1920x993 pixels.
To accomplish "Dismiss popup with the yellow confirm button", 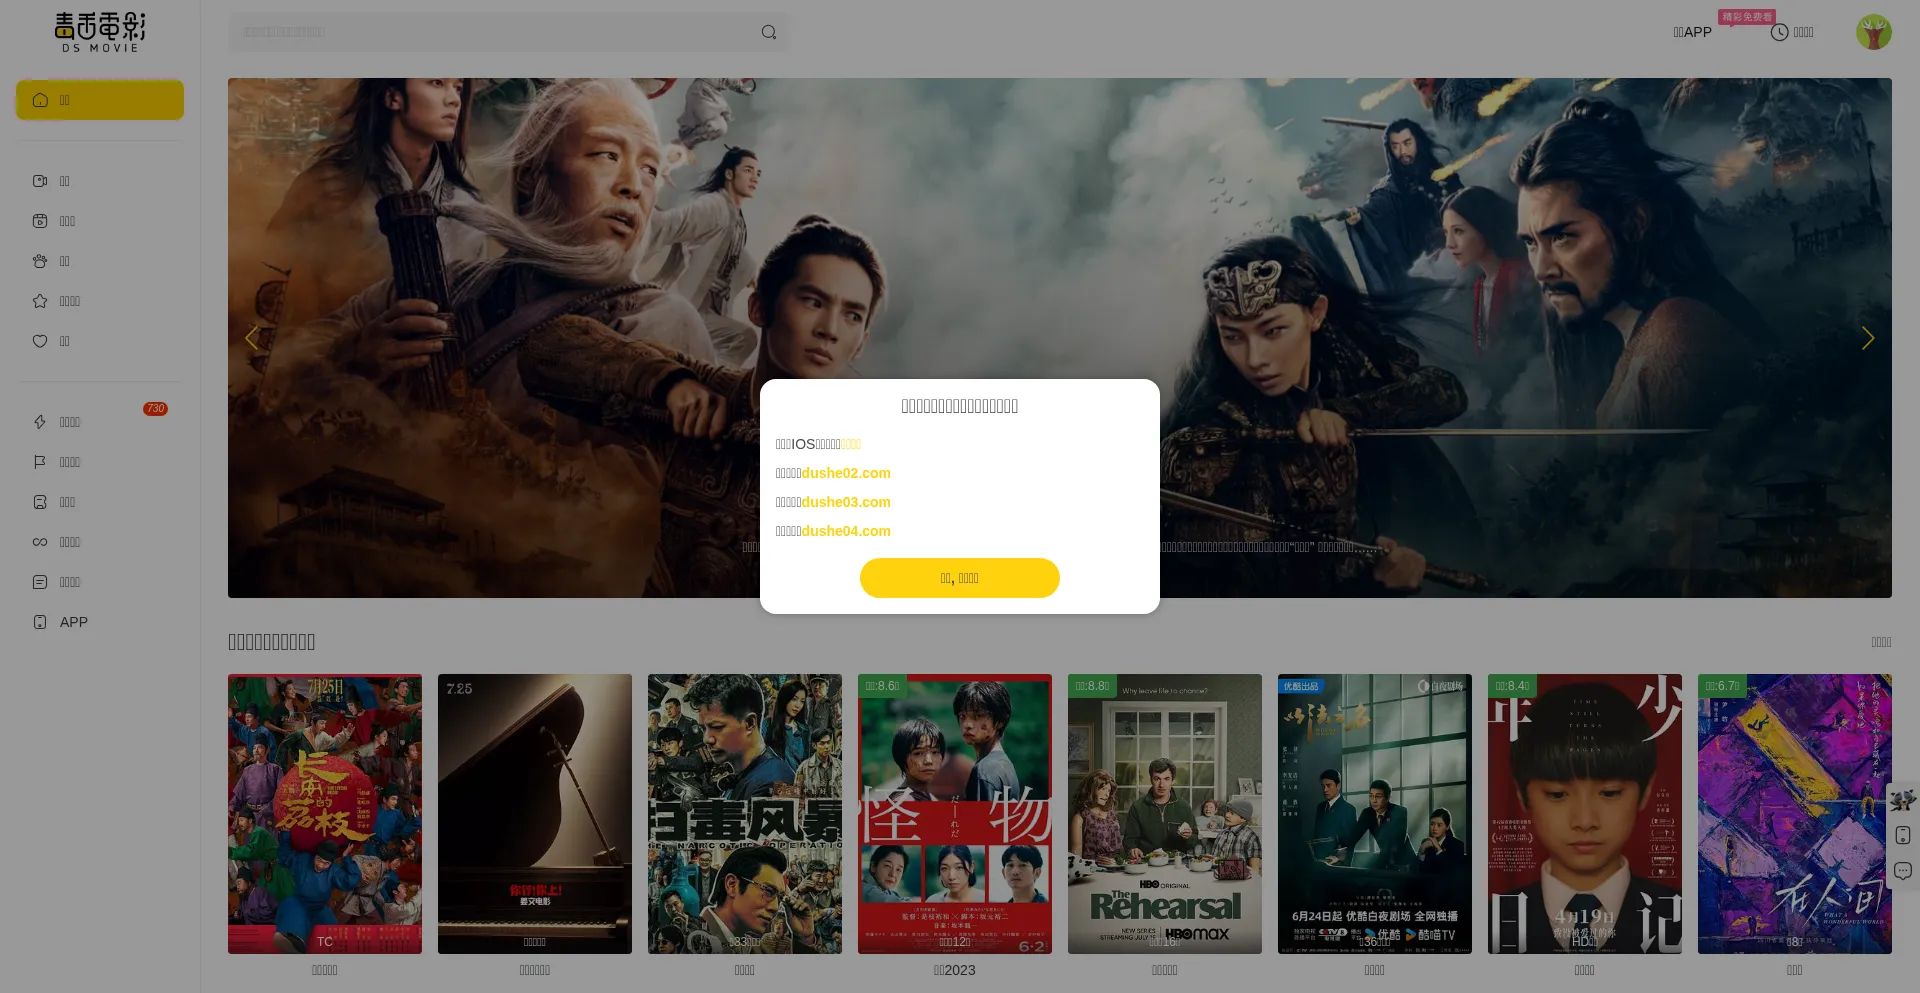I will coord(960,578).
